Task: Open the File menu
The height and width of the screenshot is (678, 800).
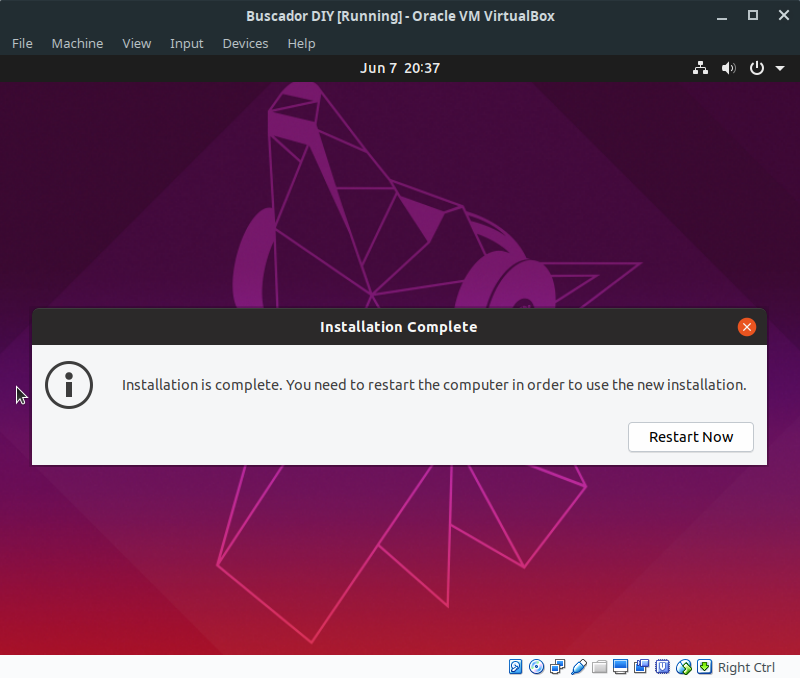Action: pyautogui.click(x=22, y=44)
